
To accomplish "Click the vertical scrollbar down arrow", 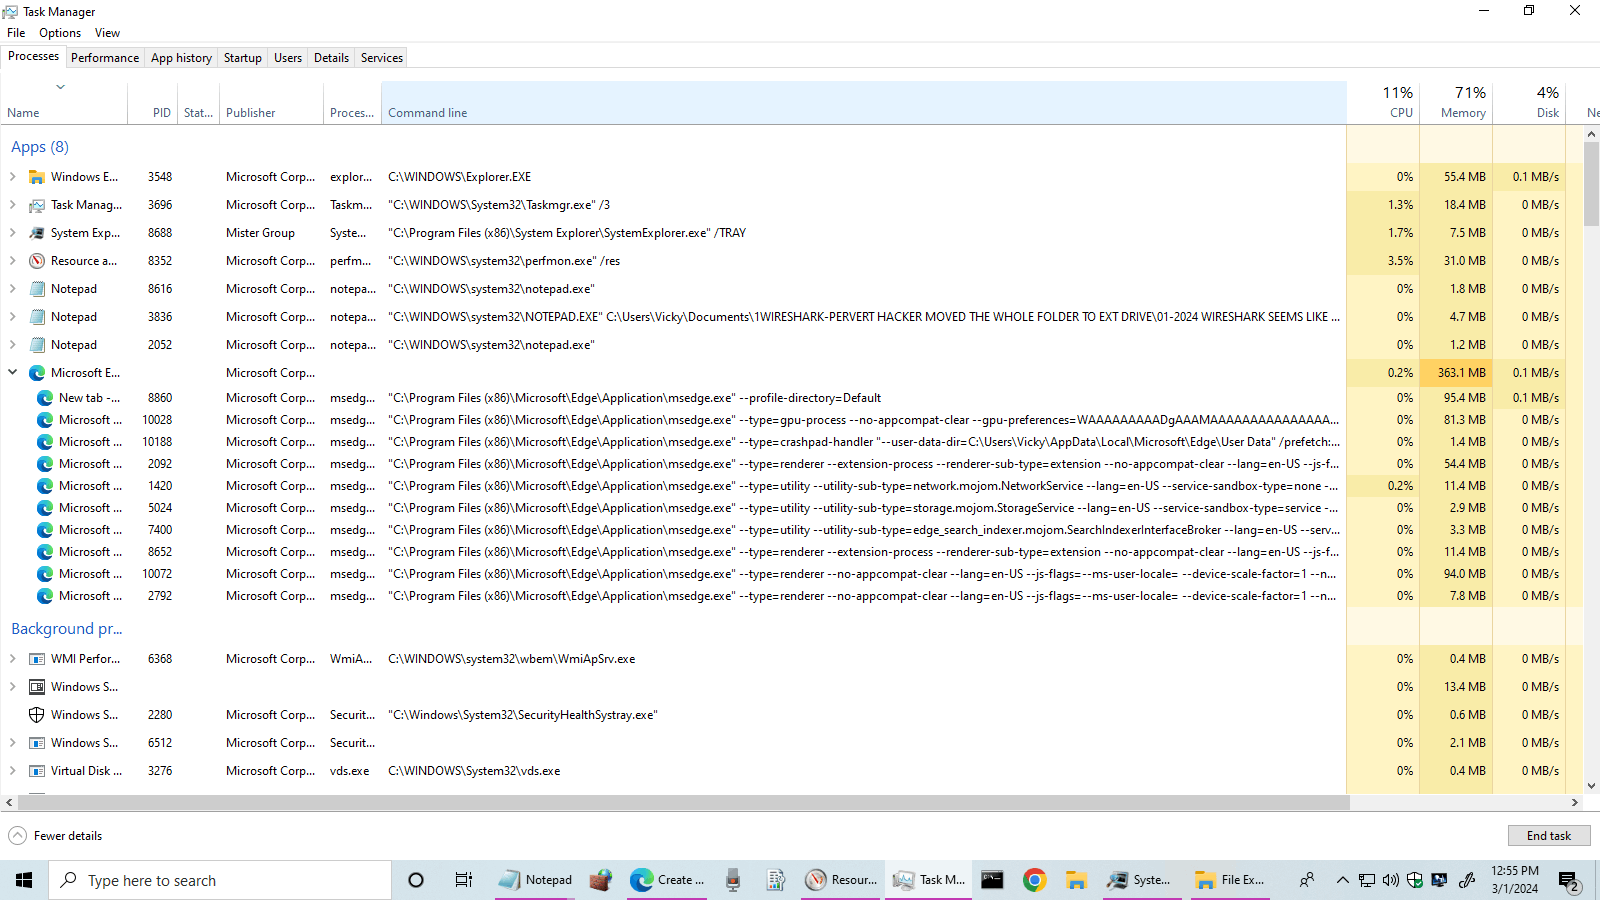I will pos(1592,786).
